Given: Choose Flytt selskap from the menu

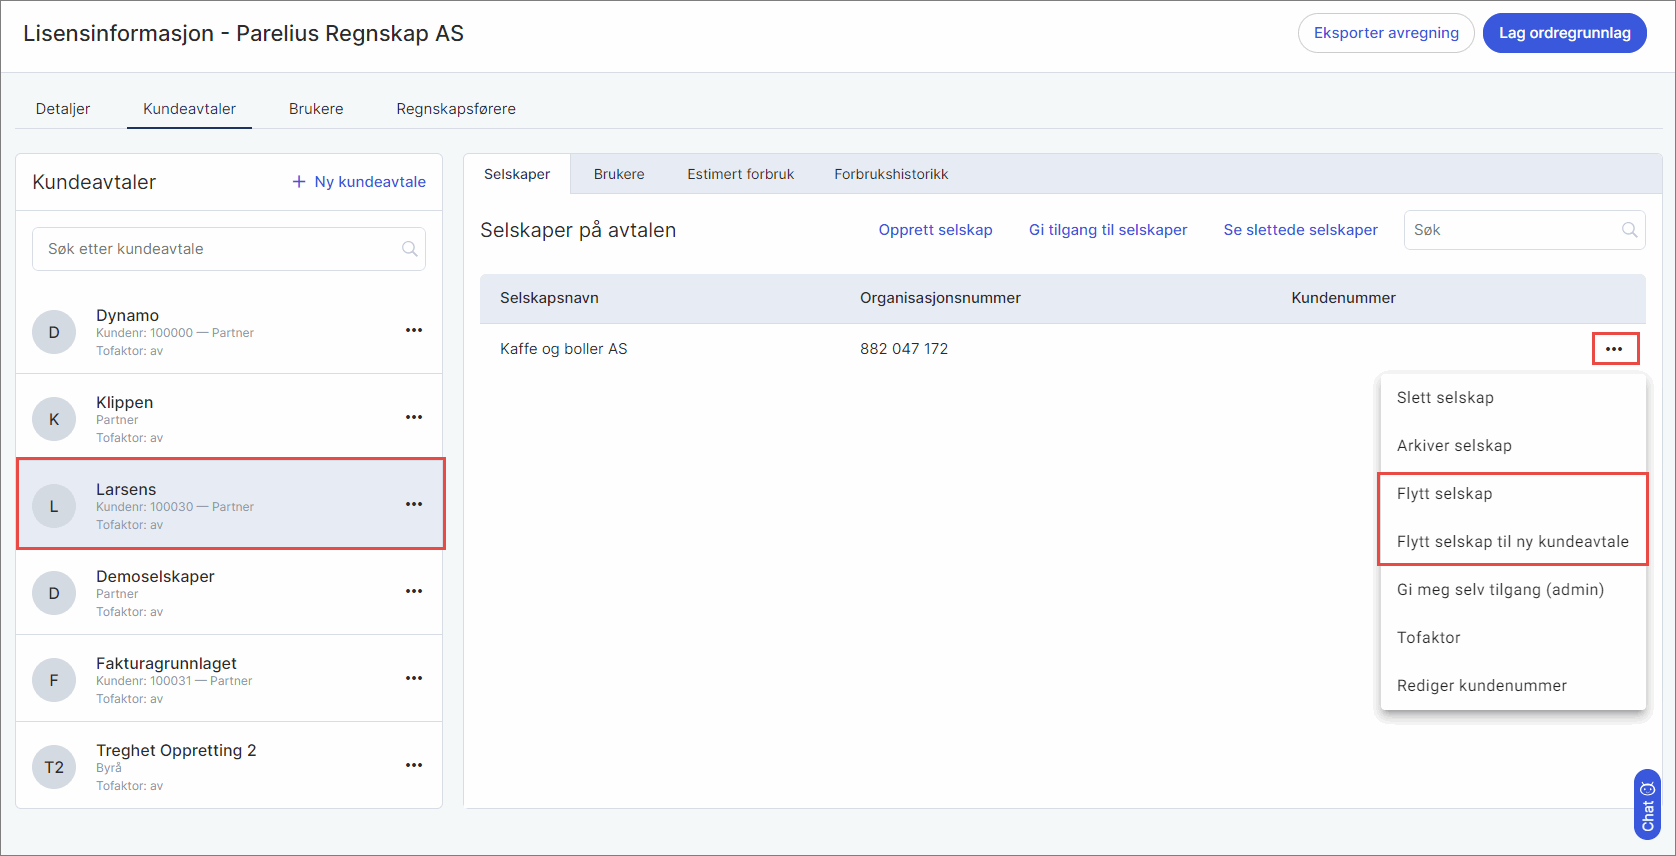Looking at the screenshot, I should click(x=1444, y=494).
